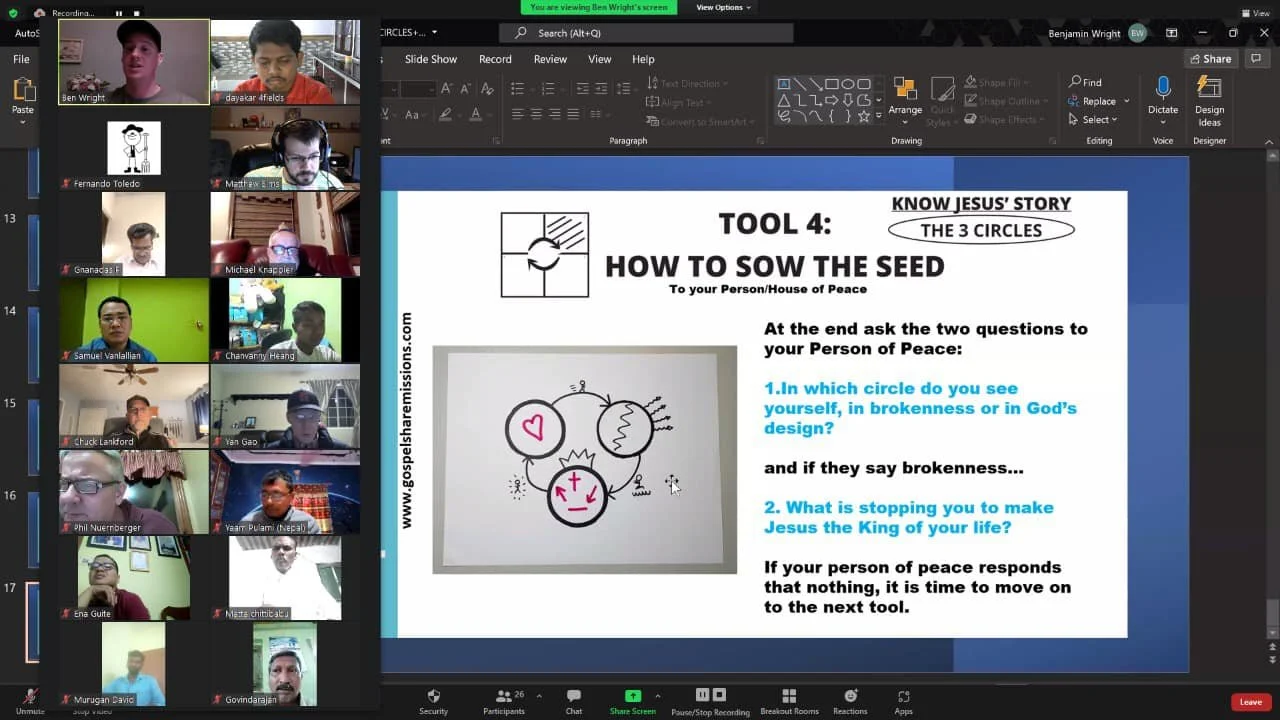Open the Zoom Participants panel

coord(504,701)
